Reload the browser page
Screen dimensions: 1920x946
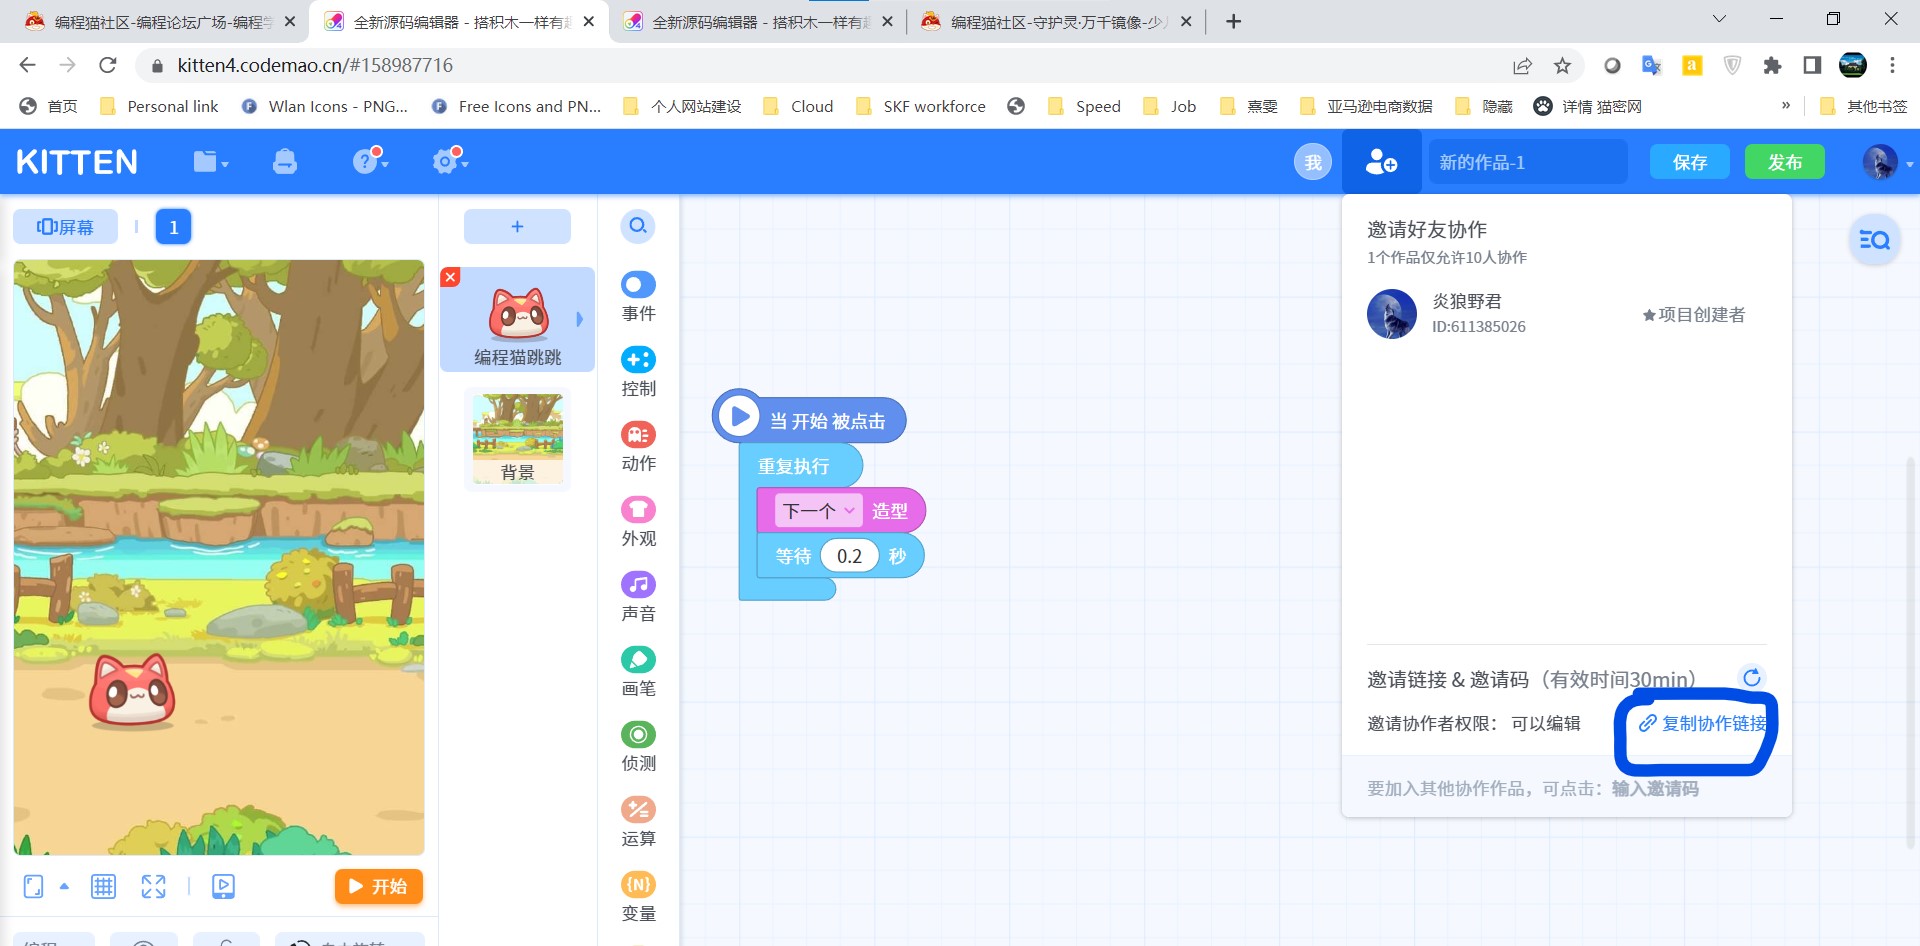pos(108,65)
